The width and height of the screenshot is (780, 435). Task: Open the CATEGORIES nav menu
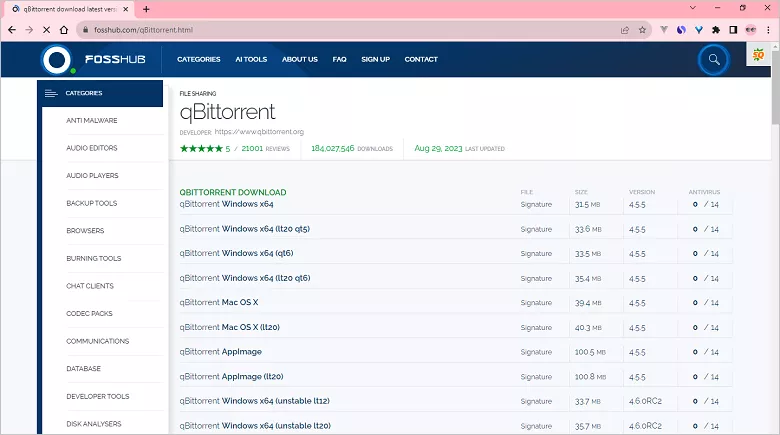(198, 59)
